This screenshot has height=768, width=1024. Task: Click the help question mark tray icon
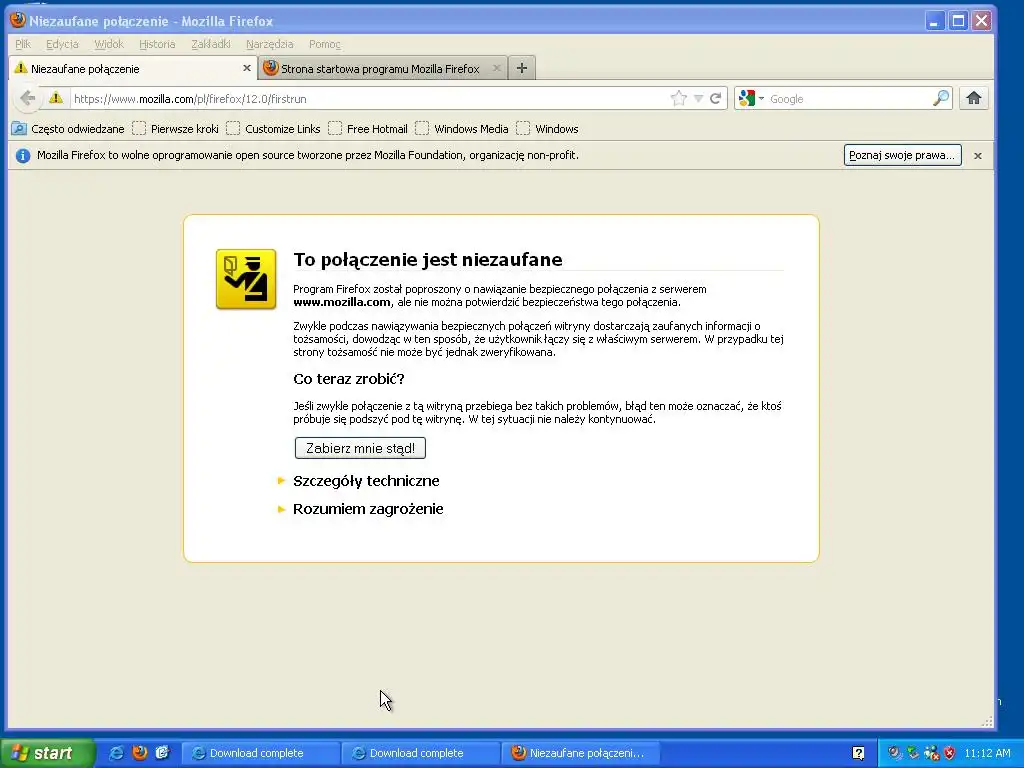[858, 753]
